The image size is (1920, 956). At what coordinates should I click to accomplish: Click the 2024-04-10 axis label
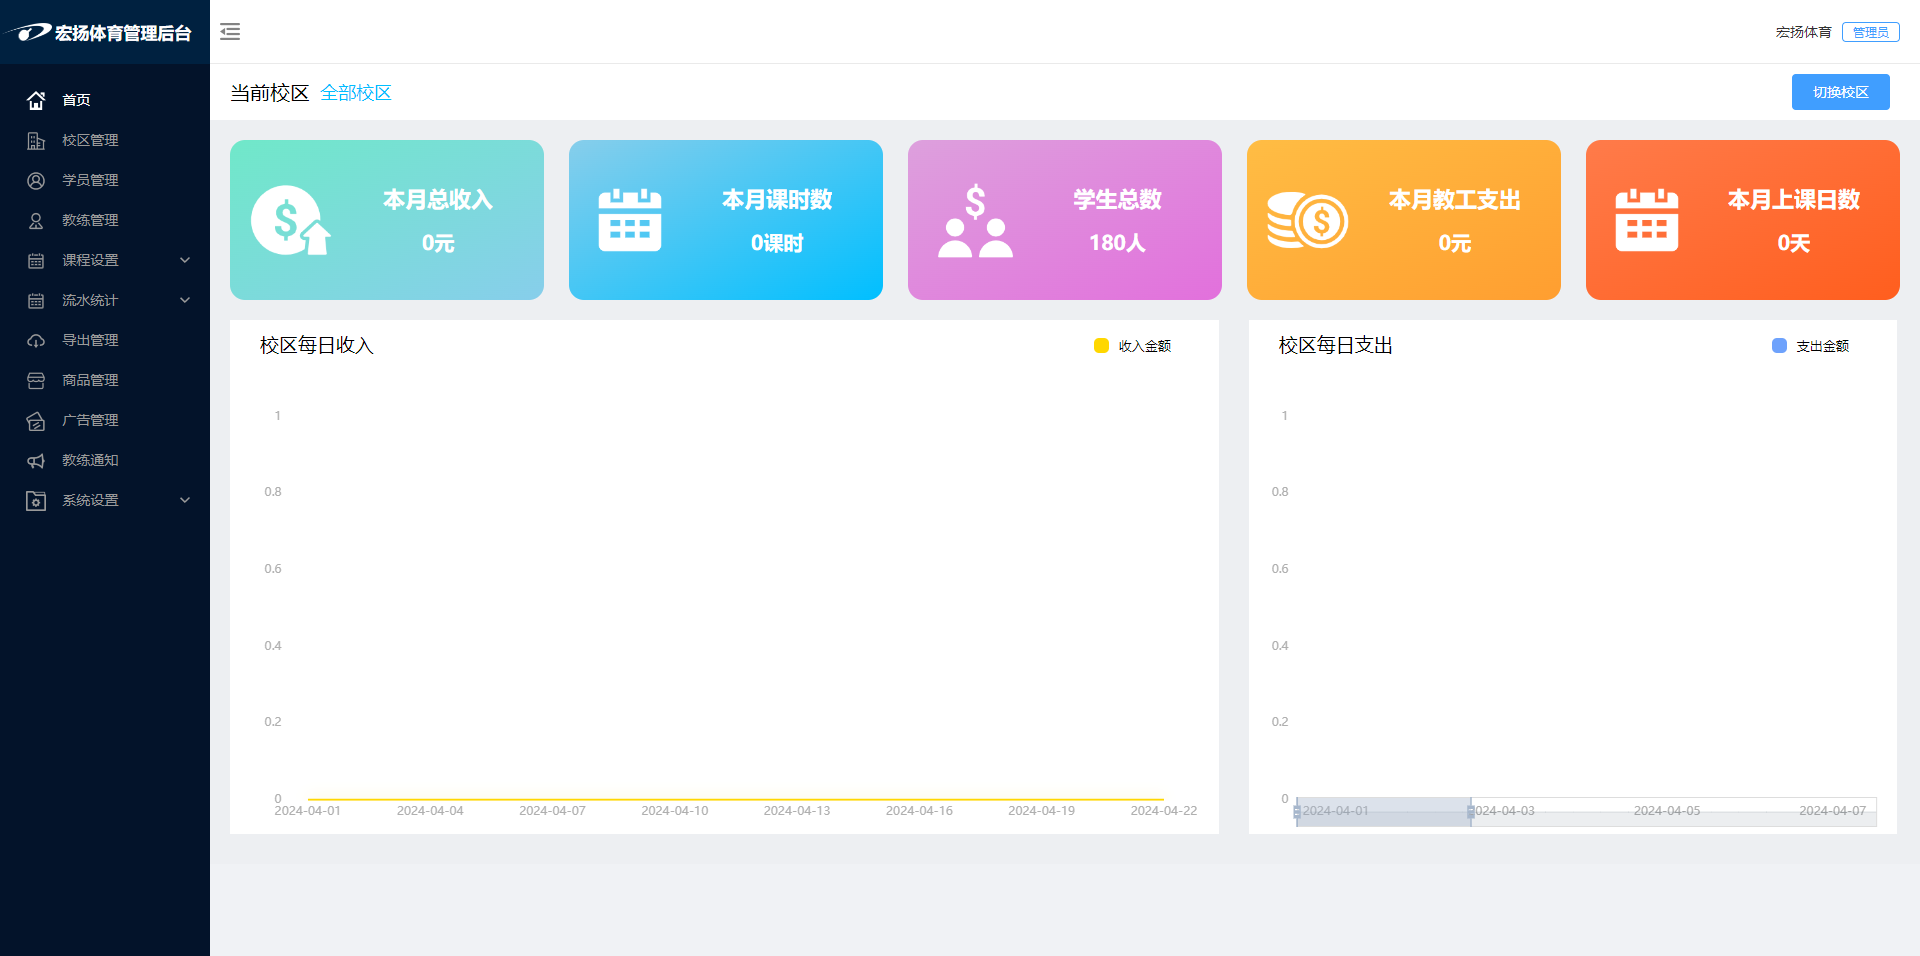click(674, 811)
